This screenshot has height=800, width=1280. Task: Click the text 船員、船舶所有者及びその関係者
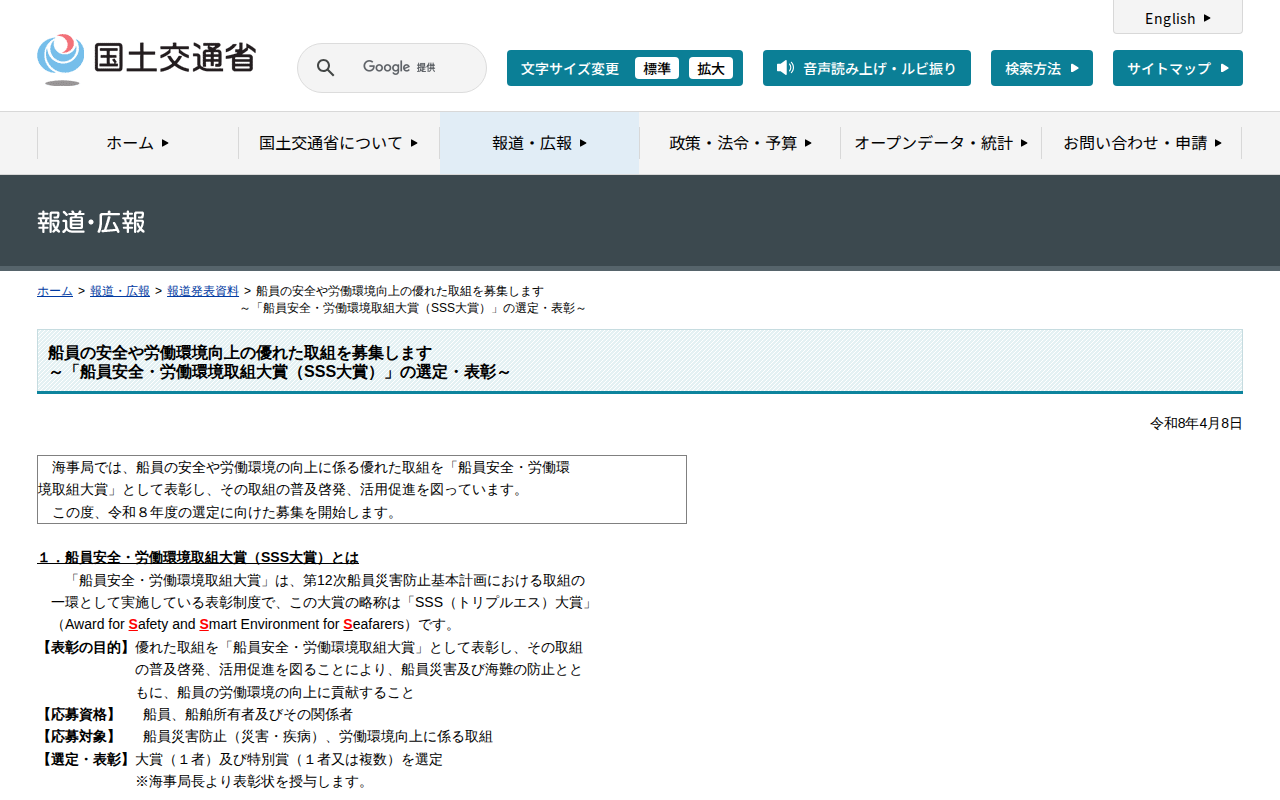tap(248, 714)
